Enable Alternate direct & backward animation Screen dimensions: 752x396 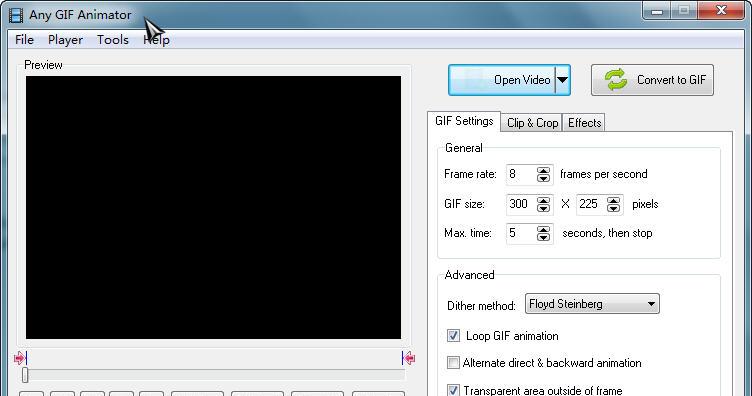[x=453, y=362]
